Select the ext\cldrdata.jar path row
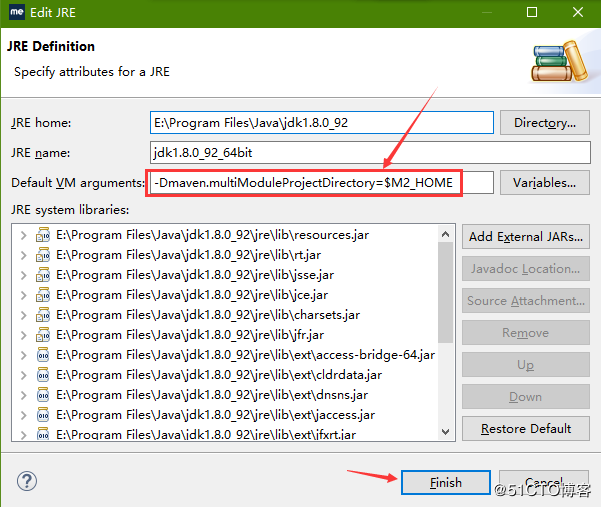The width and height of the screenshot is (601, 507). tap(219, 375)
